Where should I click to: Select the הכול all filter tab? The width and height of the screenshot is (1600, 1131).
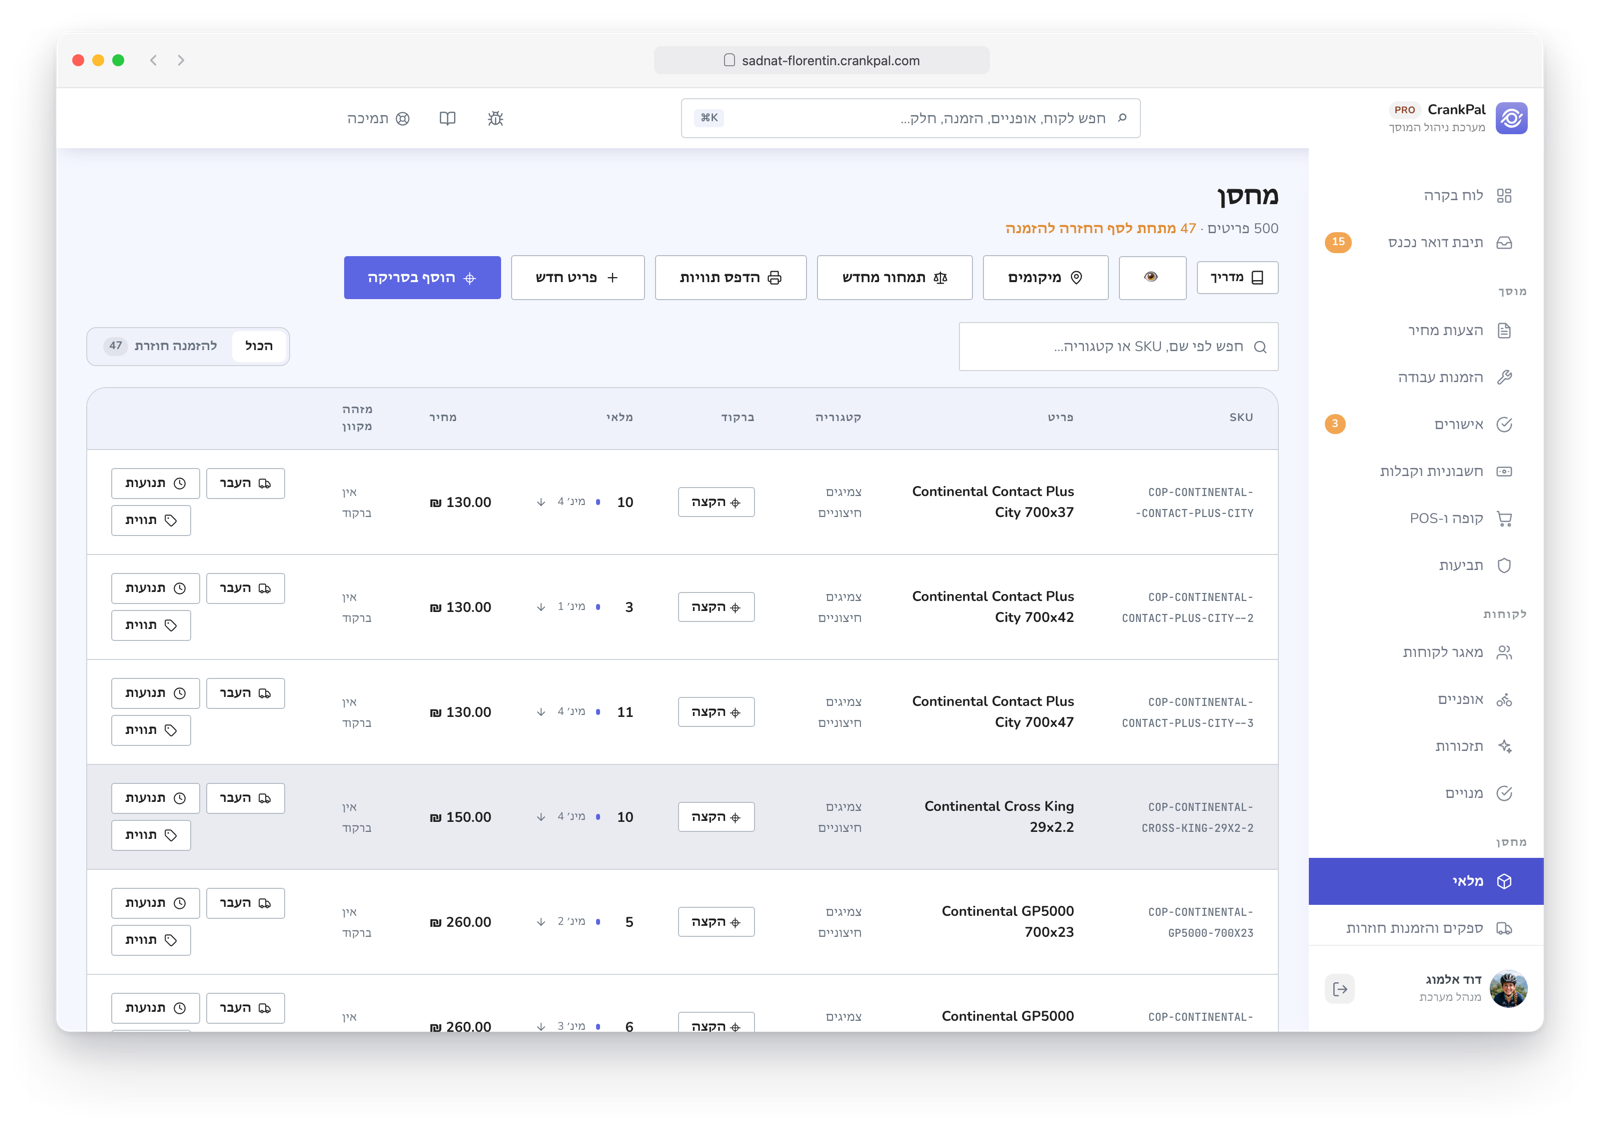259,346
